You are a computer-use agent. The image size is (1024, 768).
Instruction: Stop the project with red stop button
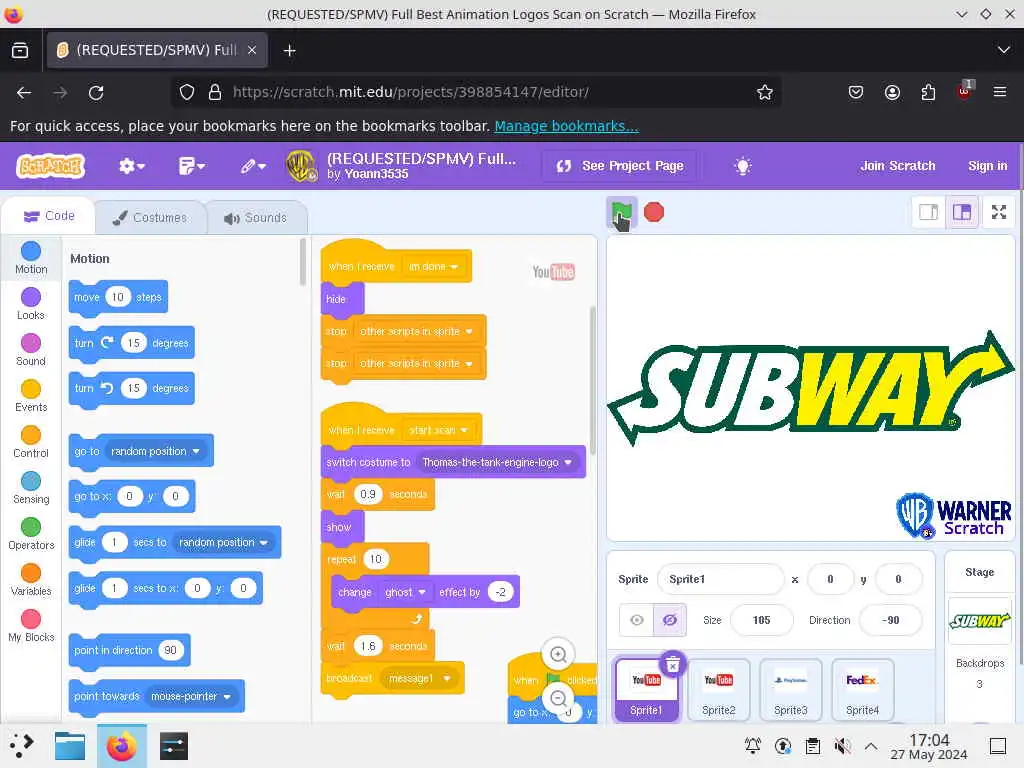pyautogui.click(x=654, y=212)
